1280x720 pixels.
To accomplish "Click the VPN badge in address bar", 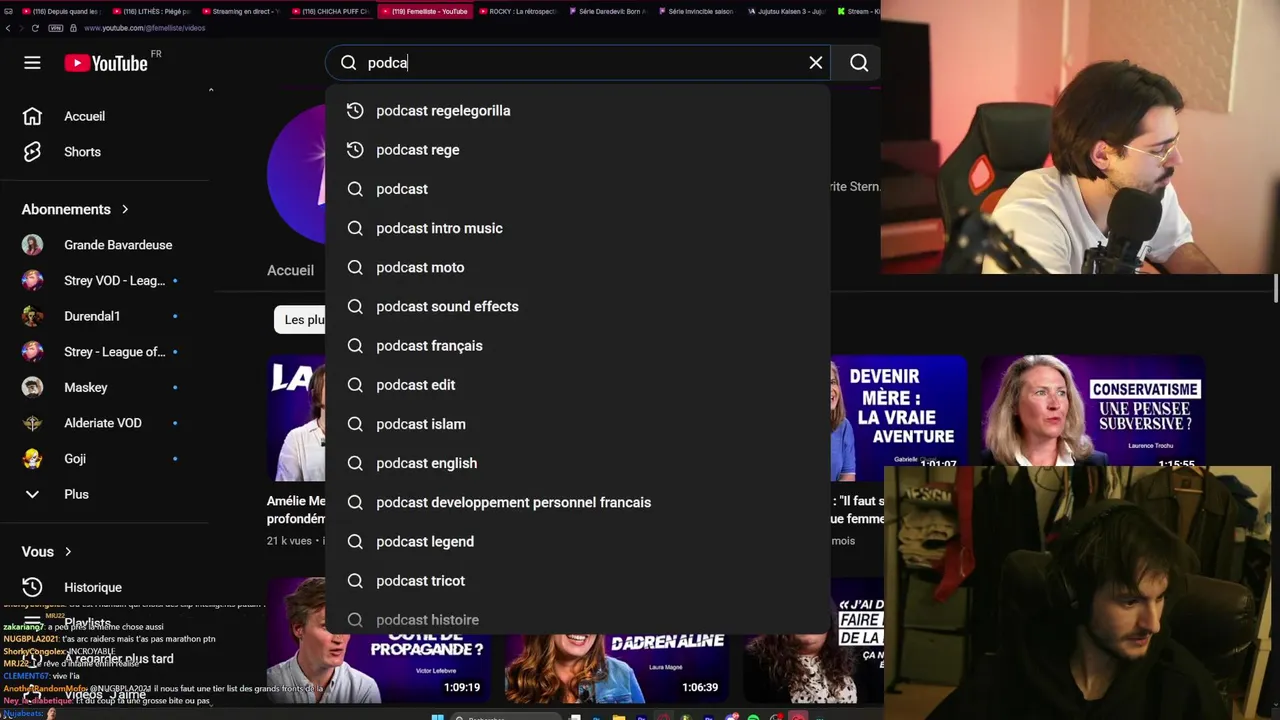I will (x=56, y=28).
